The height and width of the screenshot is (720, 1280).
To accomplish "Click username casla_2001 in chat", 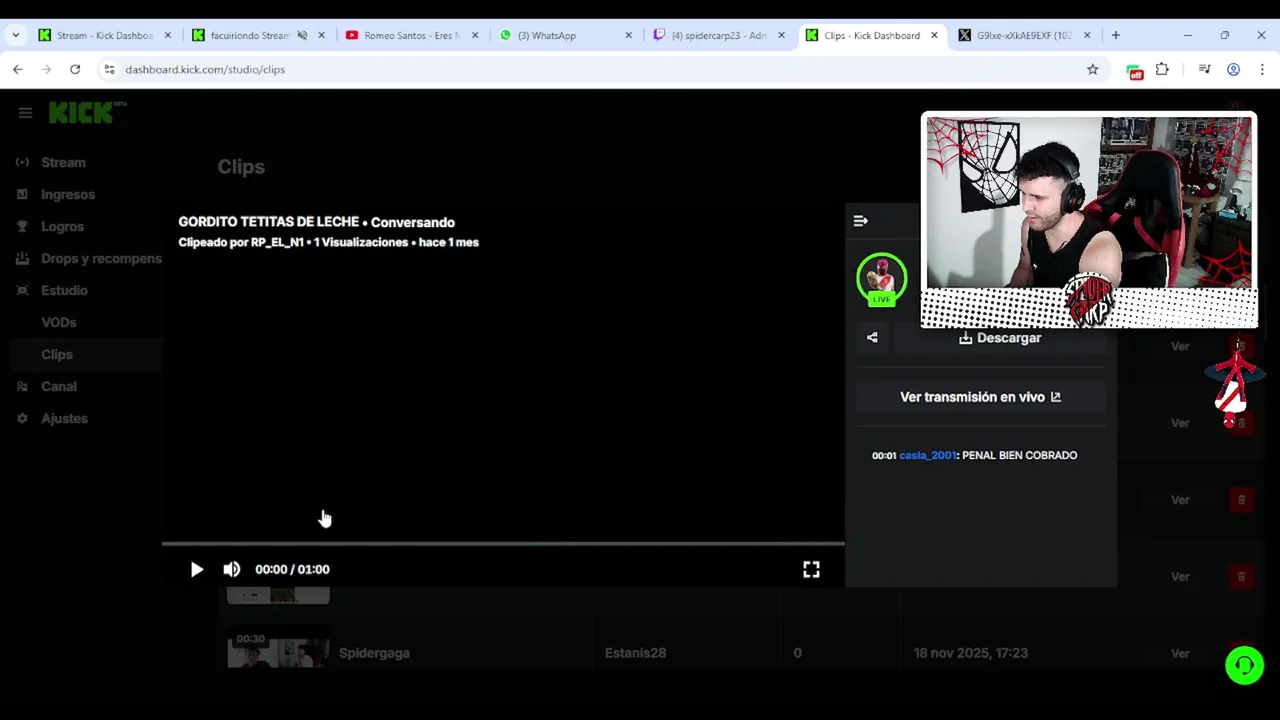I will tap(928, 455).
